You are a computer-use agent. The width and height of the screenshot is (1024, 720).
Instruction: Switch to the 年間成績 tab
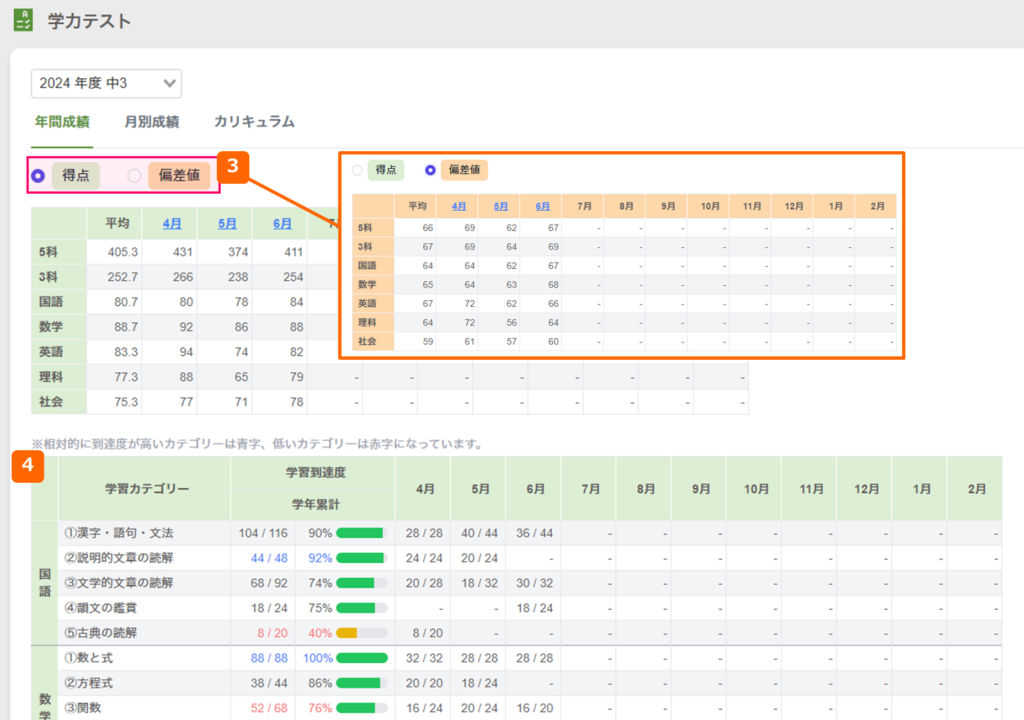[x=62, y=122]
